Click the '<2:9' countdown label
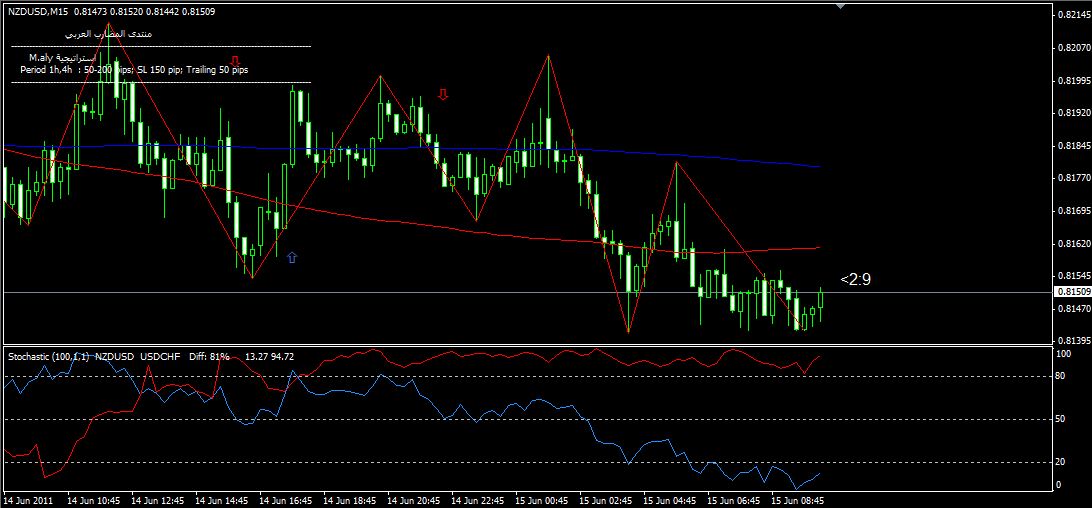 pyautogui.click(x=855, y=279)
